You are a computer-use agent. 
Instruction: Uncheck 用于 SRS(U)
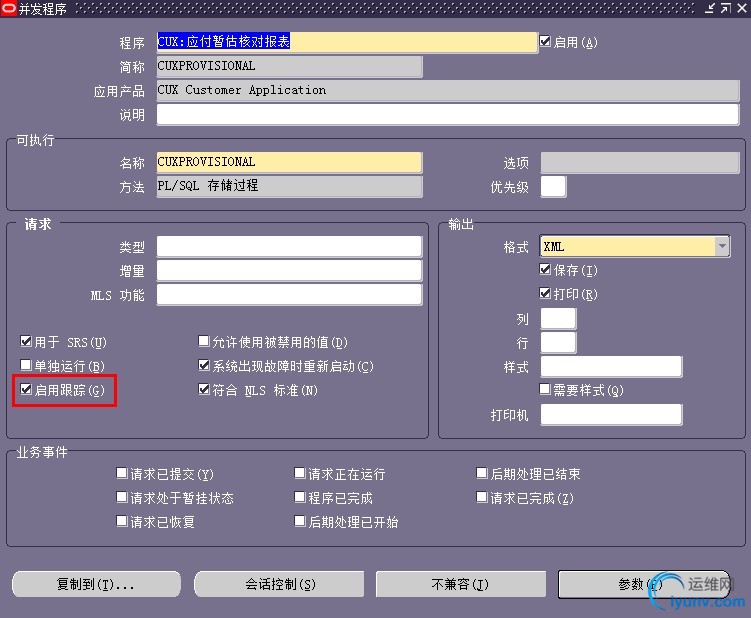point(26,342)
